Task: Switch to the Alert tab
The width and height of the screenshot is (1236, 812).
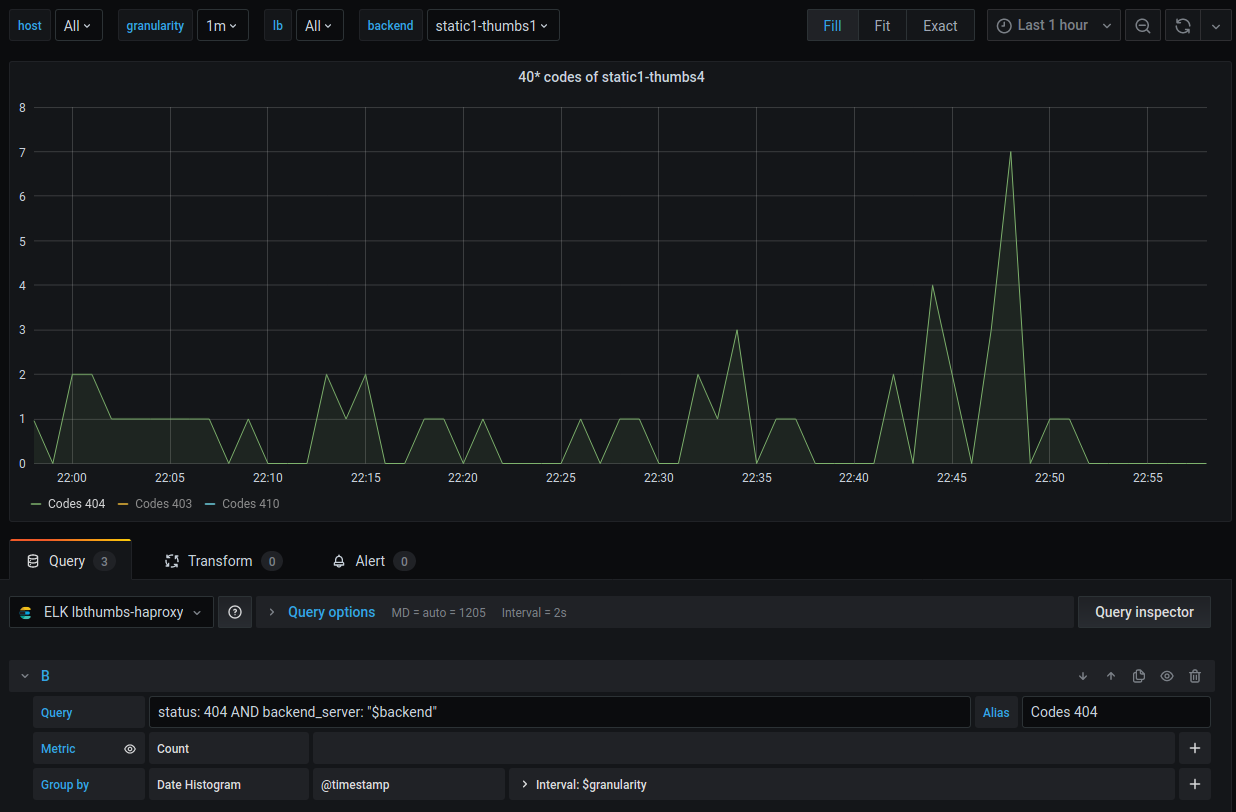Action: [373, 561]
